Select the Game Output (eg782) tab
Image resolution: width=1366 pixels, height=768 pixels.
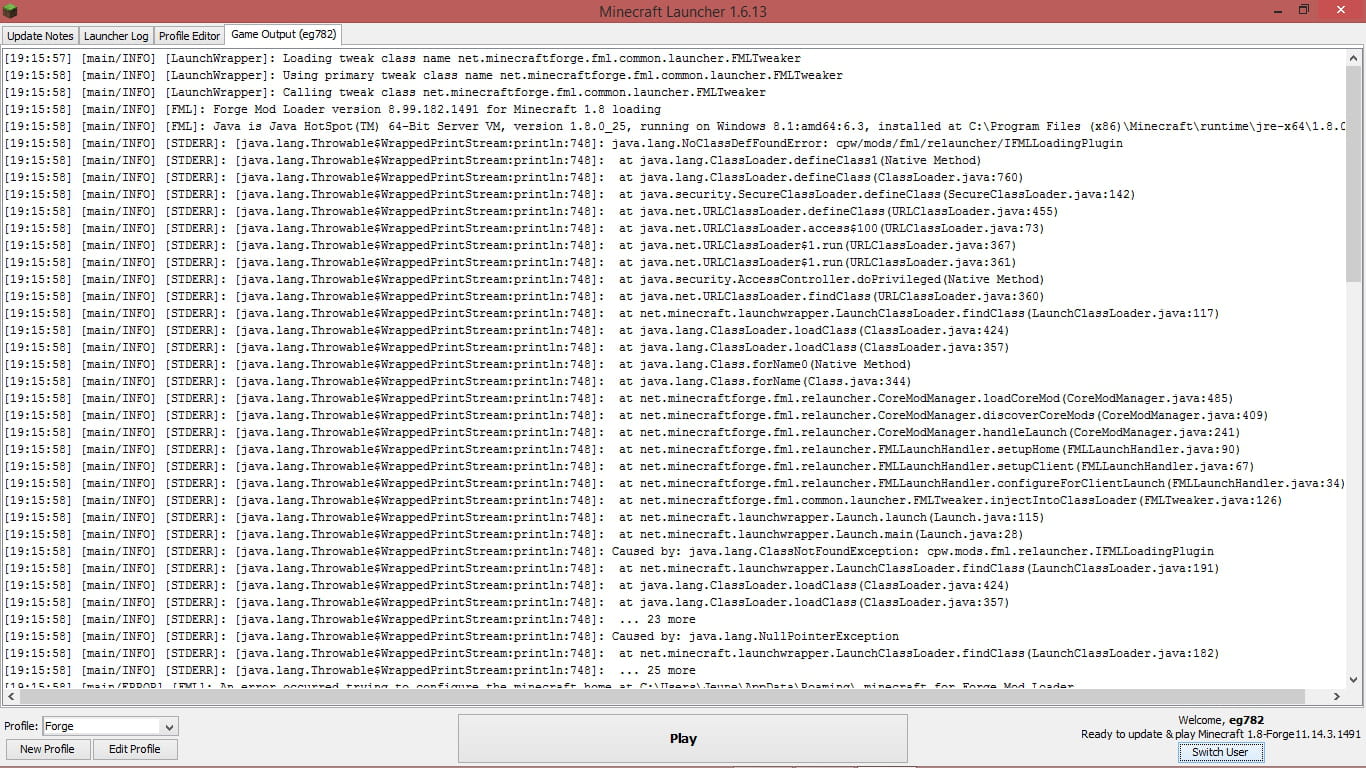tap(284, 34)
